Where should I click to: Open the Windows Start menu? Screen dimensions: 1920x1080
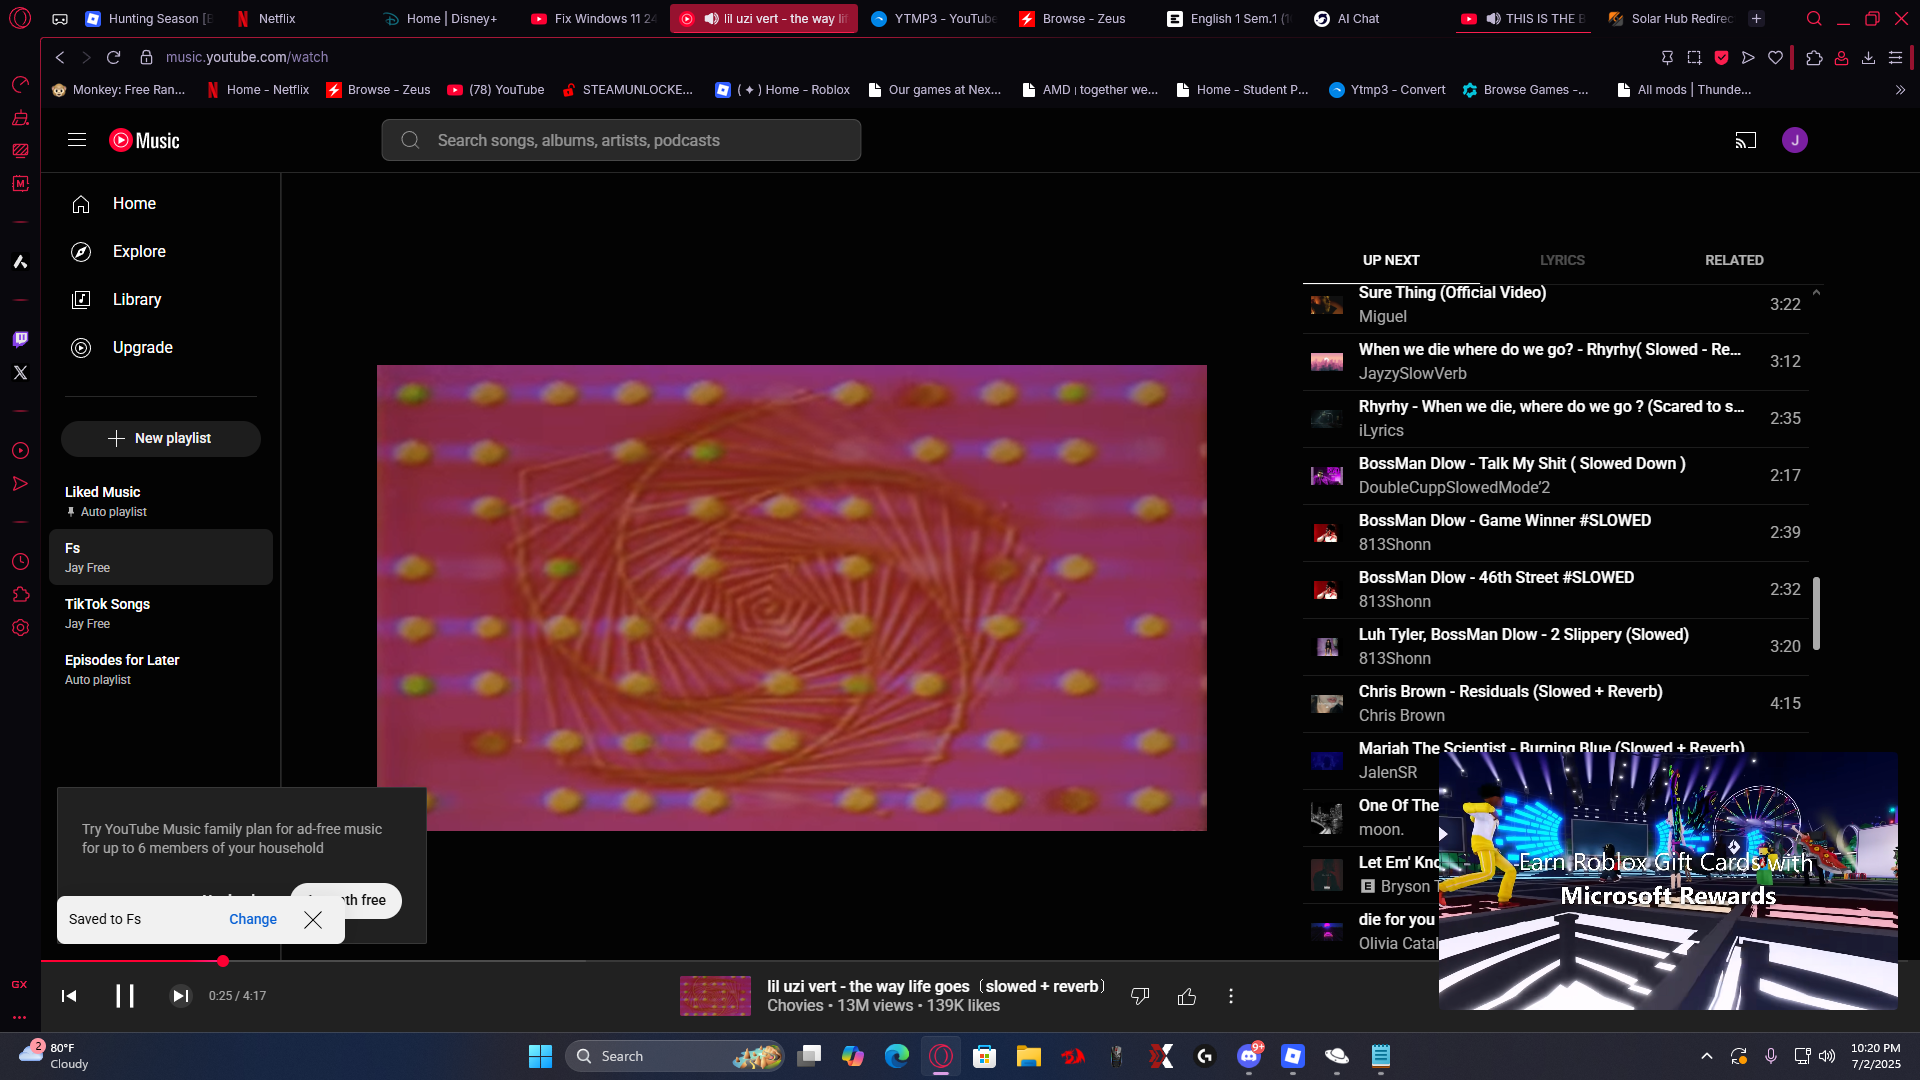tap(540, 1056)
